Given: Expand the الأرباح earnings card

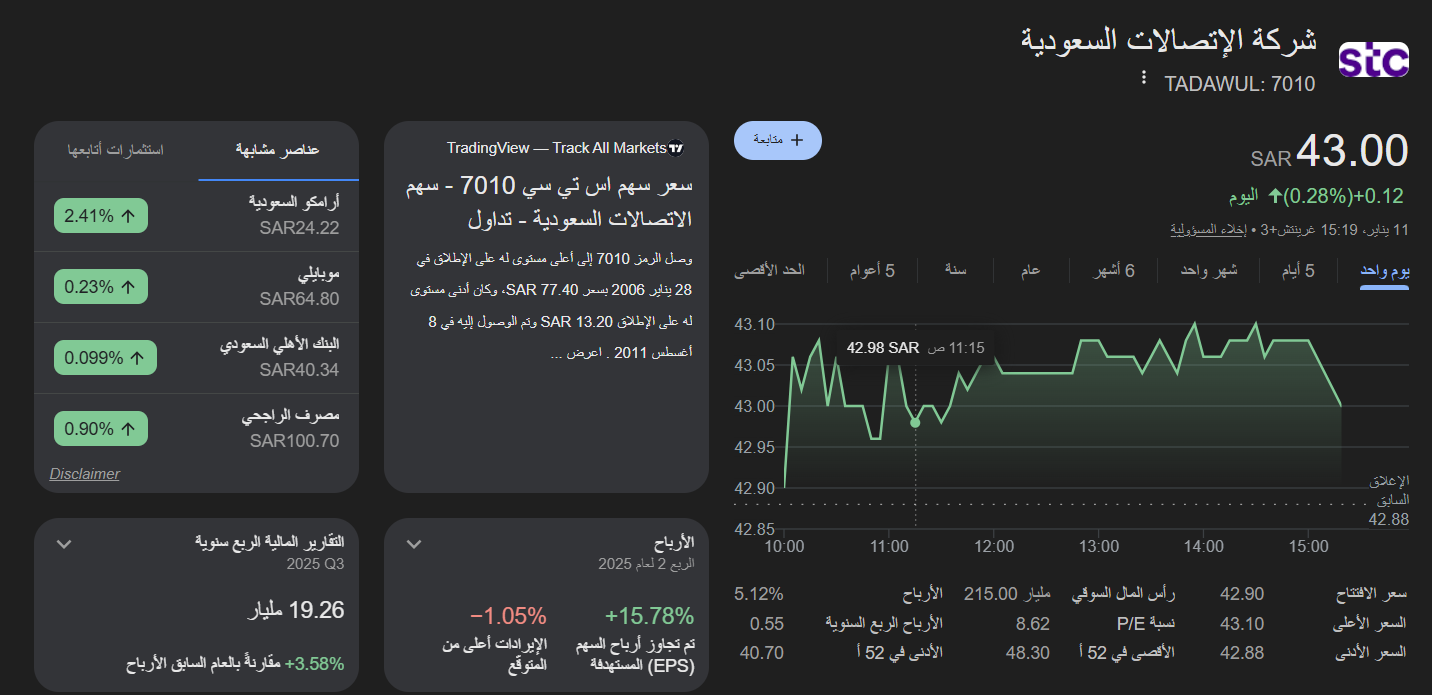Looking at the screenshot, I should coord(413,543).
